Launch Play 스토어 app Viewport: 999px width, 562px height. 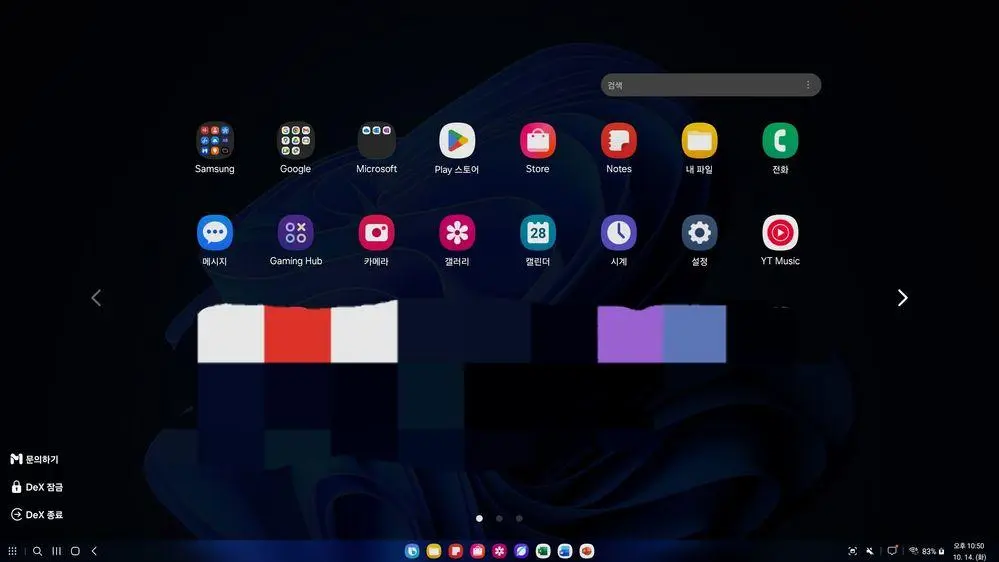[x=457, y=141]
